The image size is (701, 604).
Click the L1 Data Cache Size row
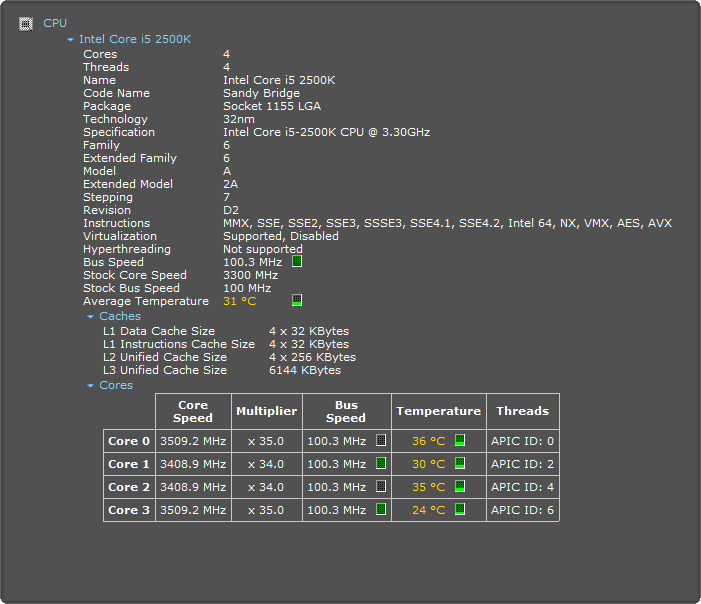[226, 331]
